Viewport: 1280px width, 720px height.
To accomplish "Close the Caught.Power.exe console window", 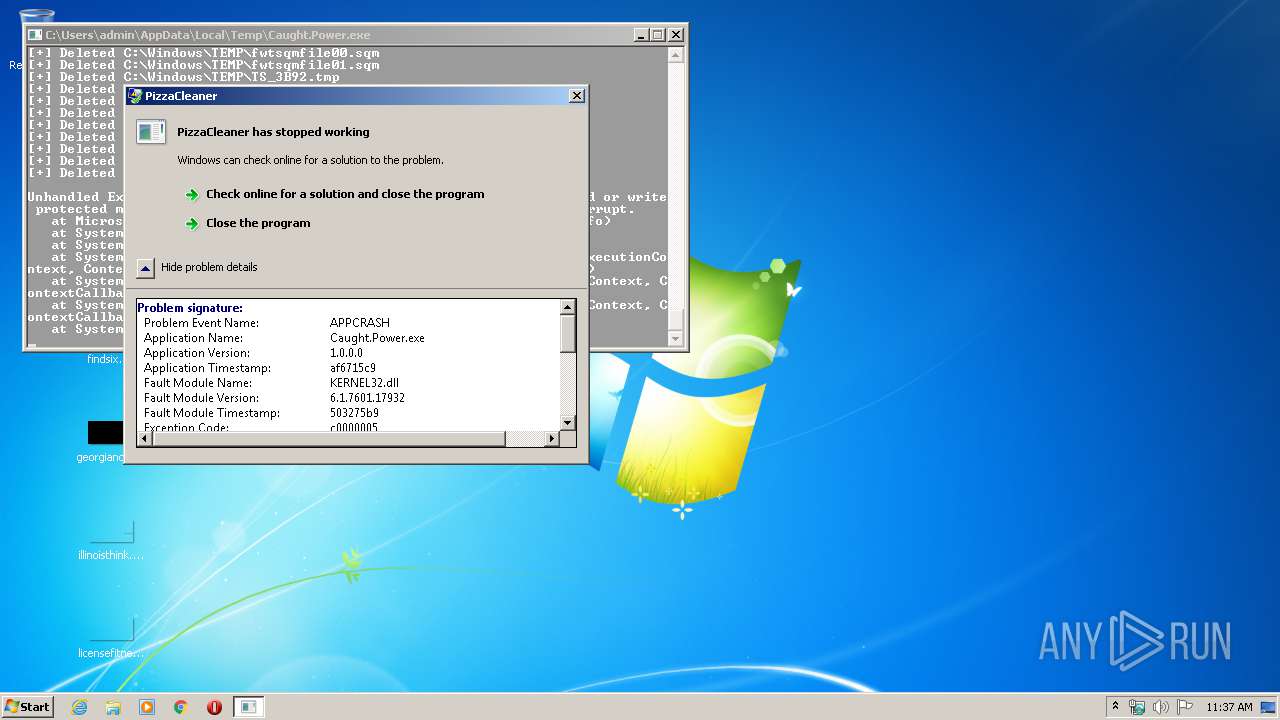I will (676, 35).
